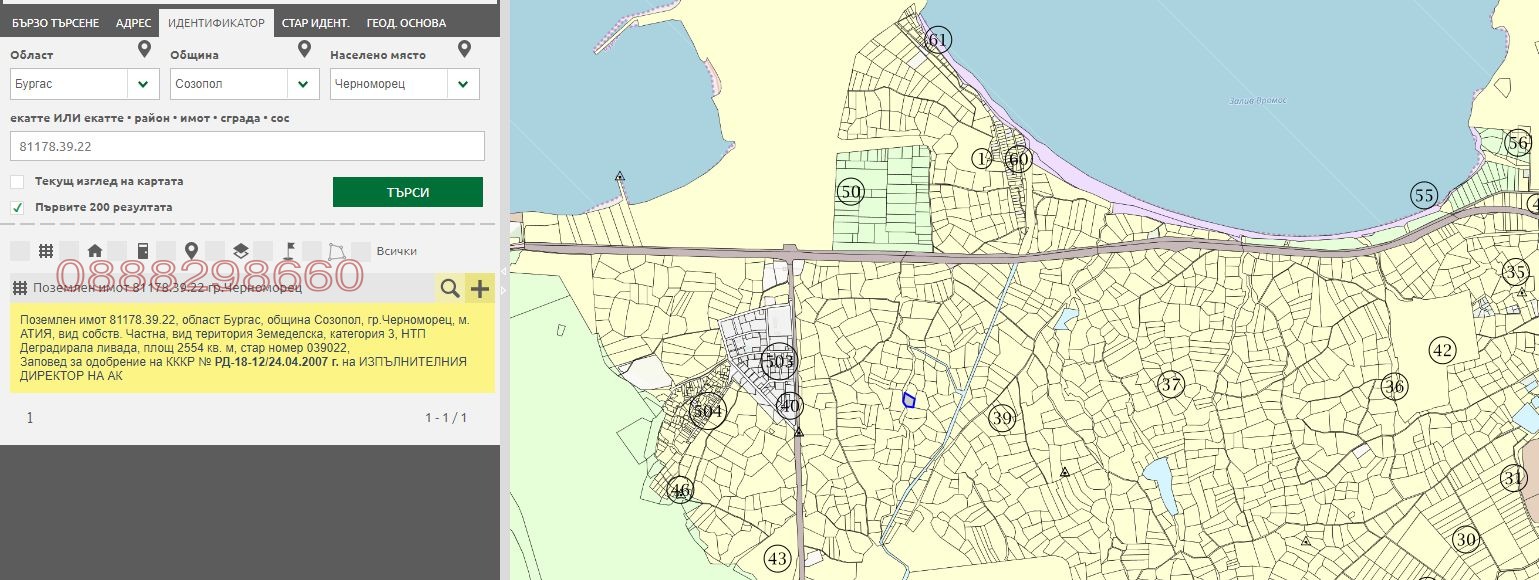Viewport: 1539px width, 580px height.
Task: Click the layers stack filter icon
Action: click(x=240, y=251)
